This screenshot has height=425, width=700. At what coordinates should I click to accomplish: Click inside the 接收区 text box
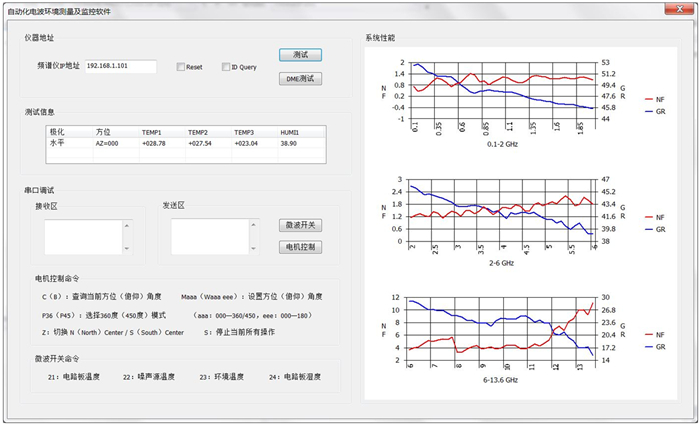coord(82,237)
